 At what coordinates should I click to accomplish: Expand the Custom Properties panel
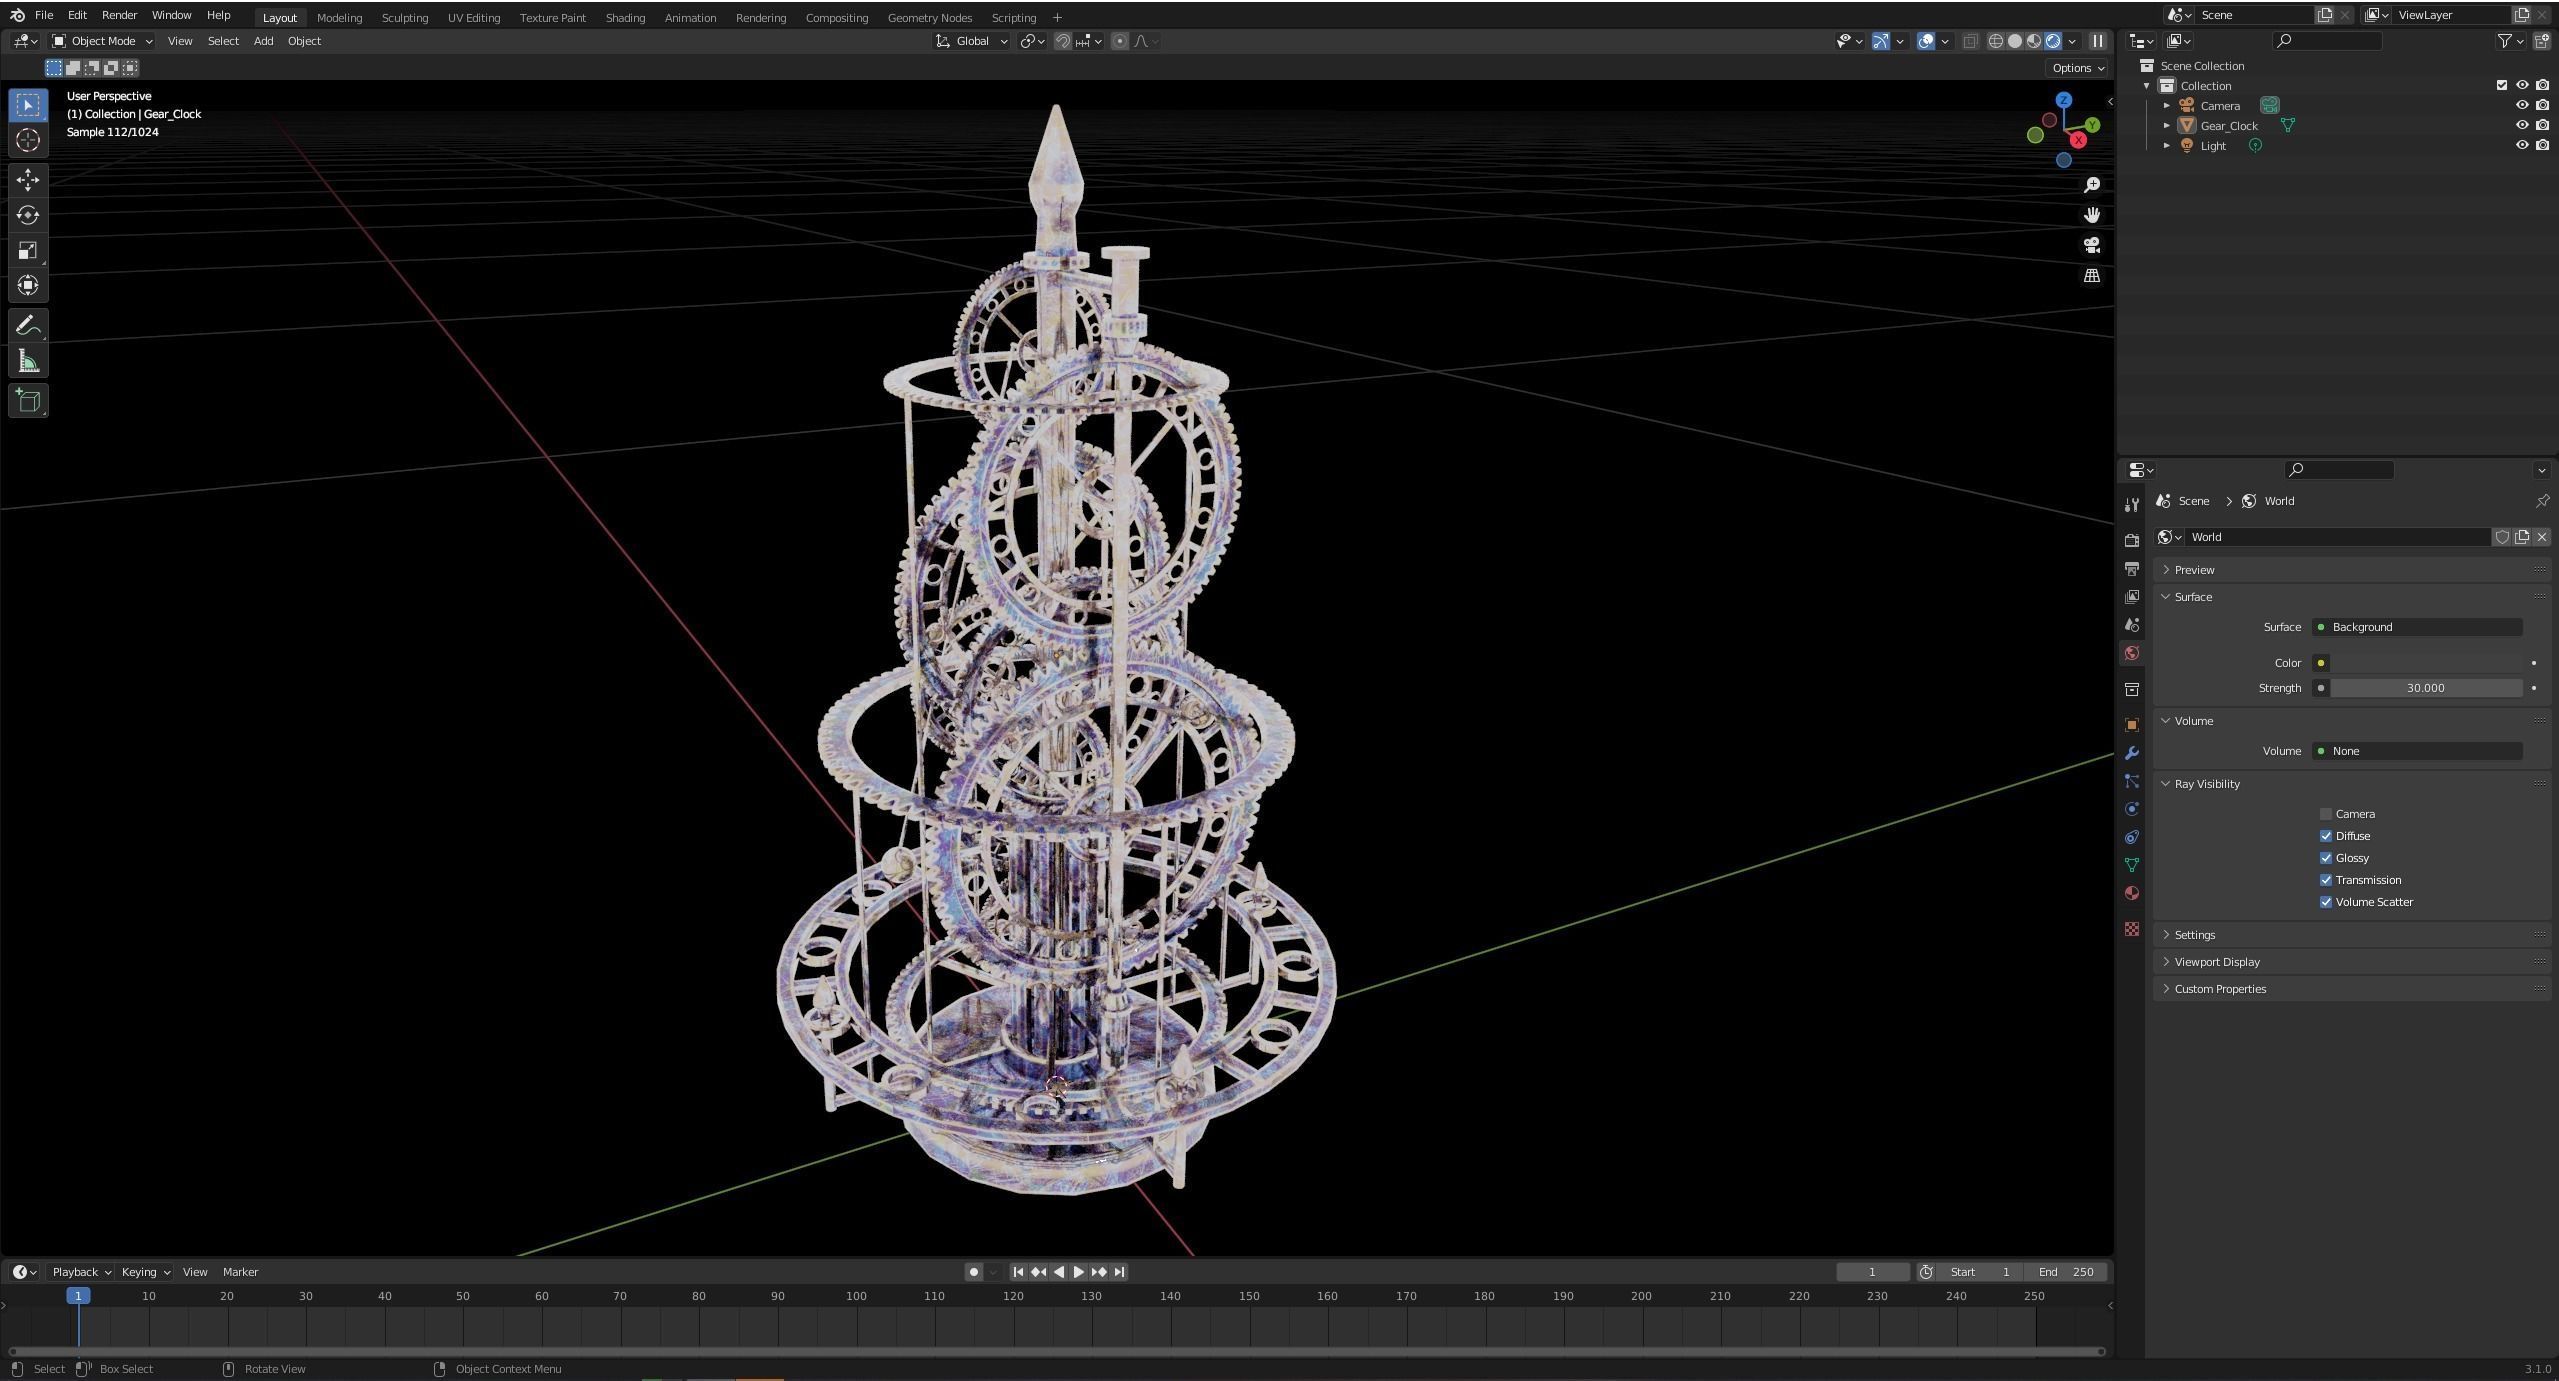click(2351, 989)
